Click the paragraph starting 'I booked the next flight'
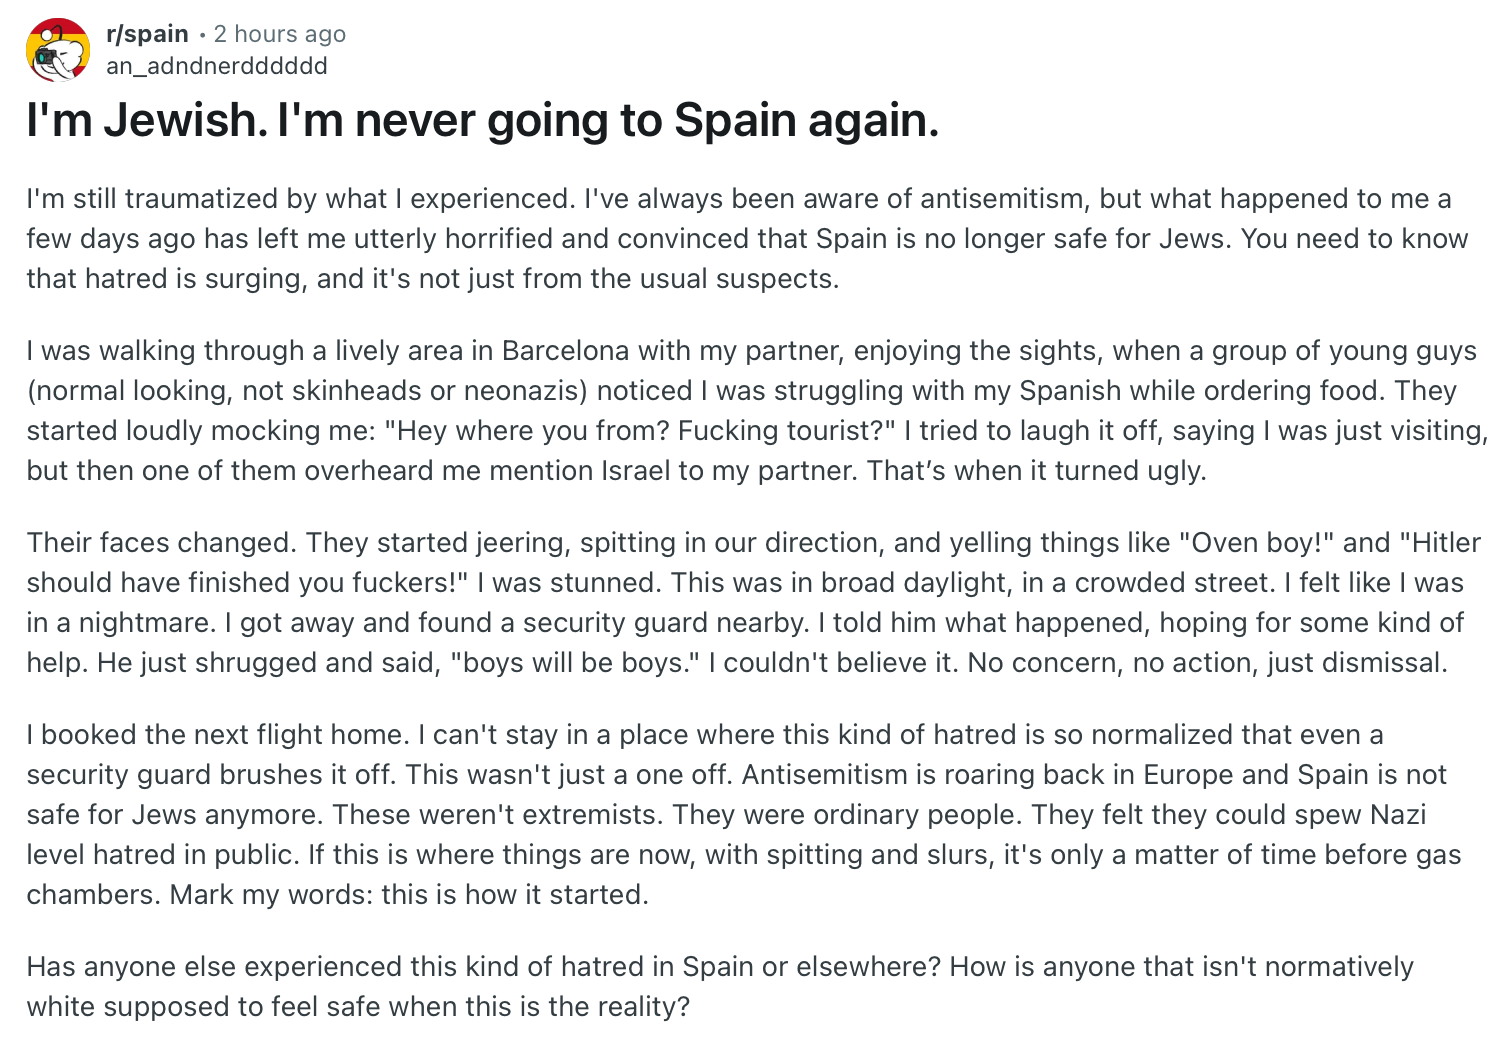The width and height of the screenshot is (1511, 1055). (744, 814)
